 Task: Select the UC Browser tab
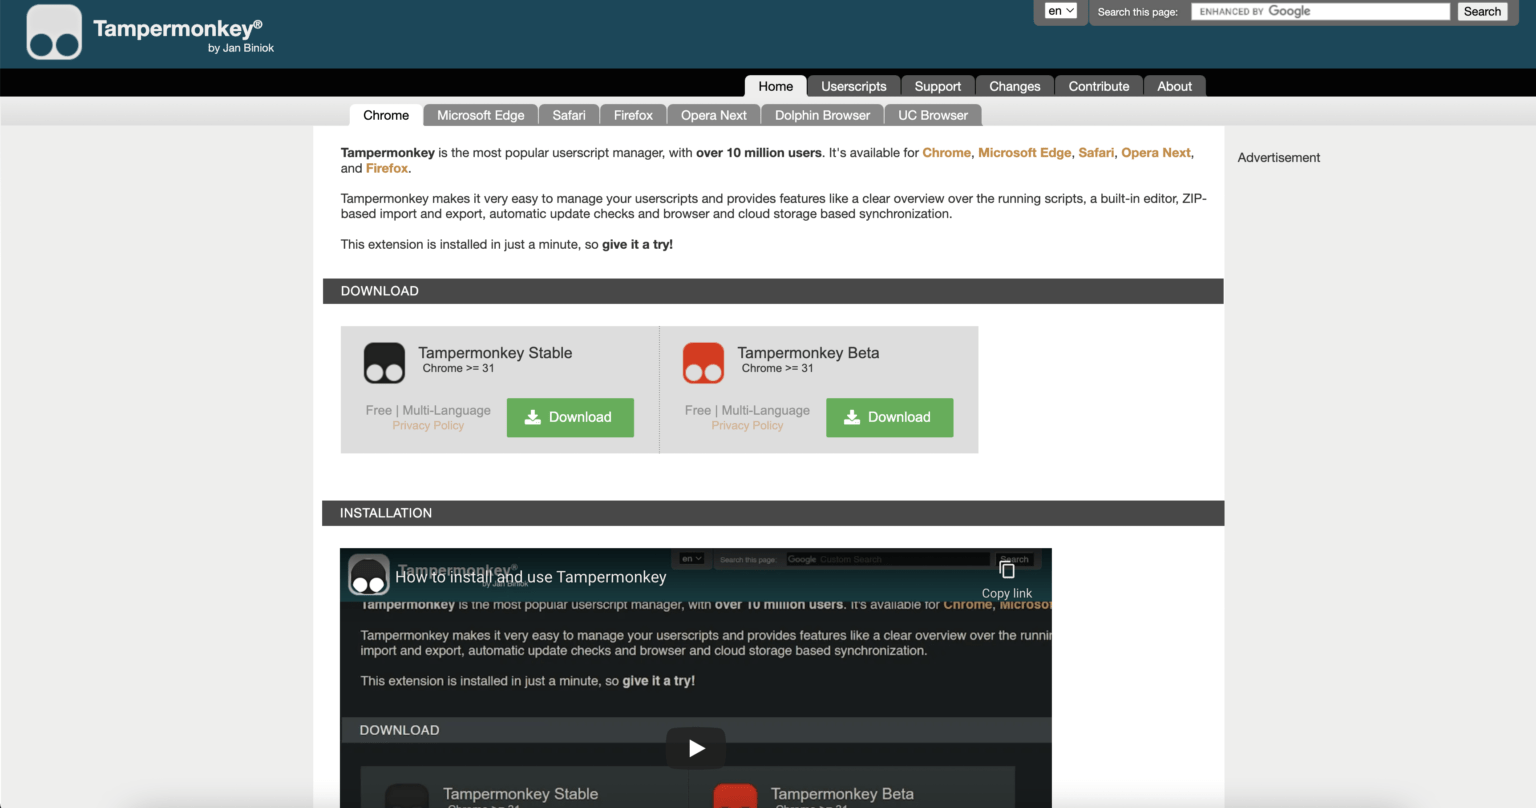(932, 115)
